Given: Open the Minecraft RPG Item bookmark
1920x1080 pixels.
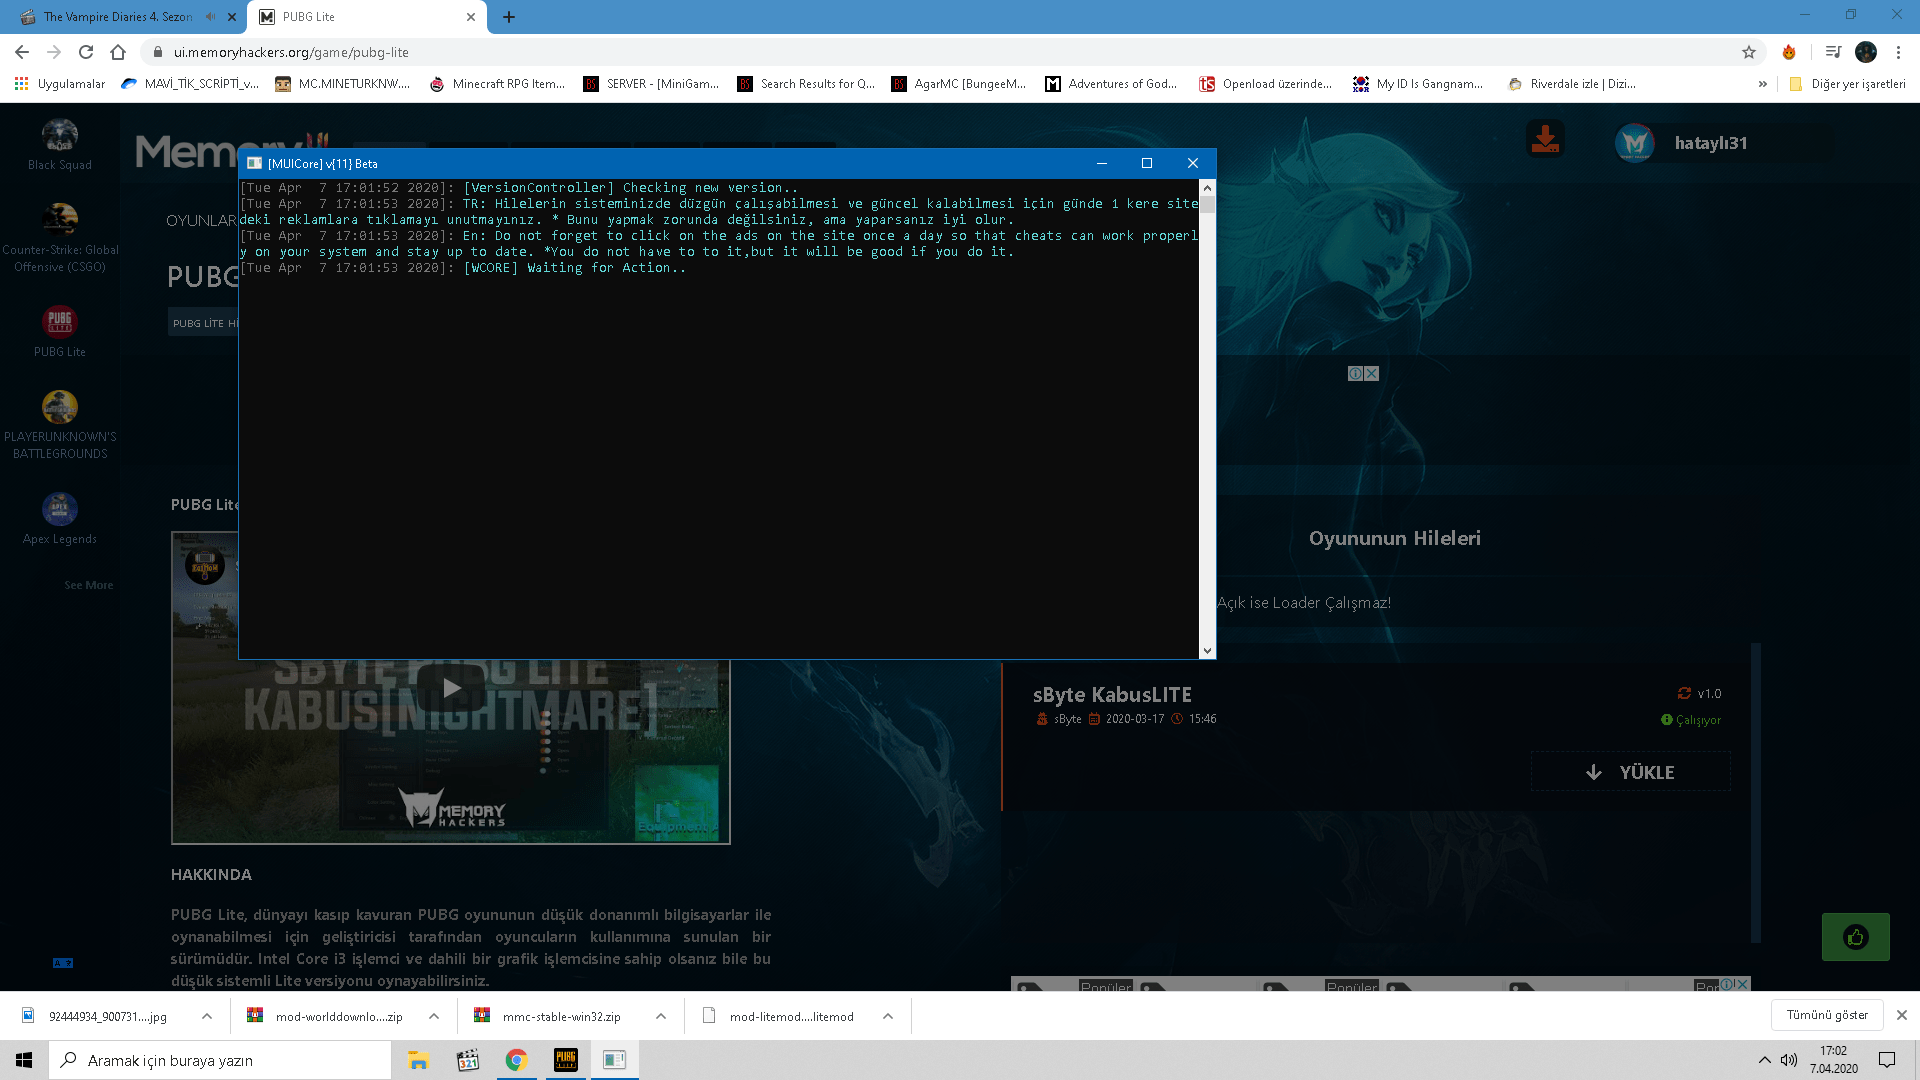Looking at the screenshot, I should click(497, 84).
